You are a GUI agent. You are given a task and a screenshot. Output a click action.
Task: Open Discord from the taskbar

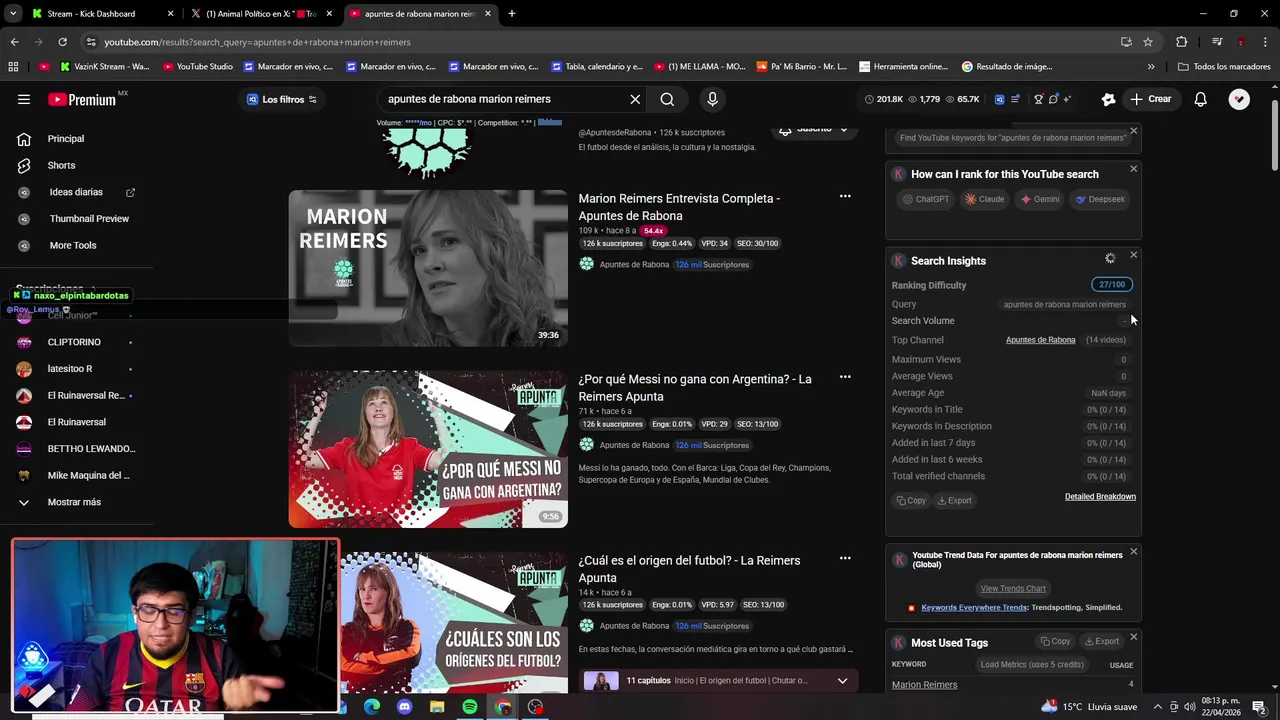click(x=404, y=707)
